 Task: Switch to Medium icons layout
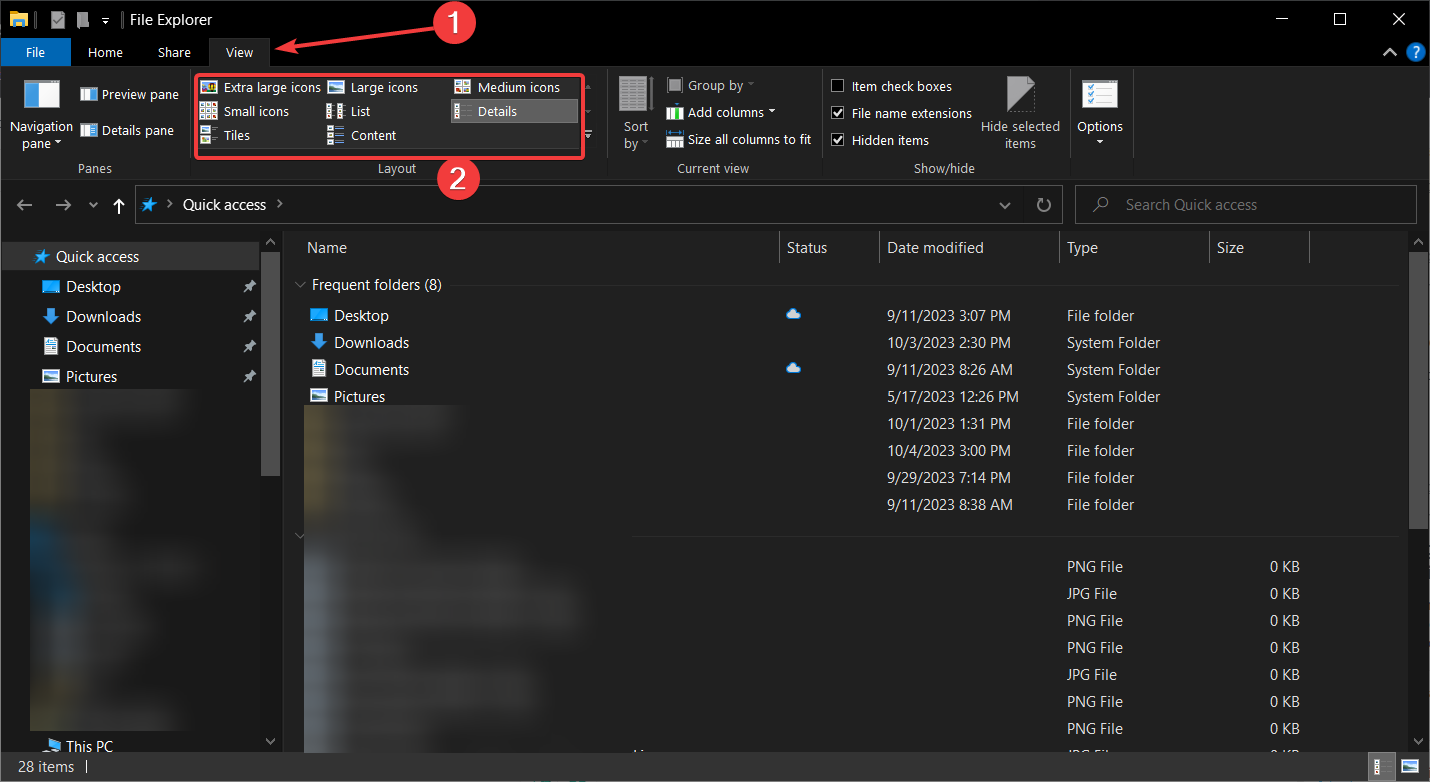(x=508, y=88)
